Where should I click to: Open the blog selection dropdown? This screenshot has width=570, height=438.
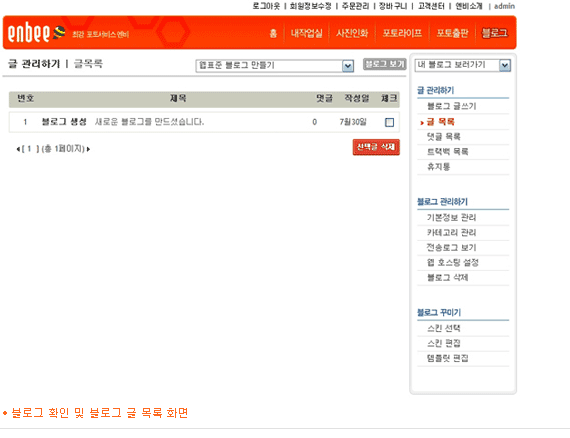tap(274, 66)
